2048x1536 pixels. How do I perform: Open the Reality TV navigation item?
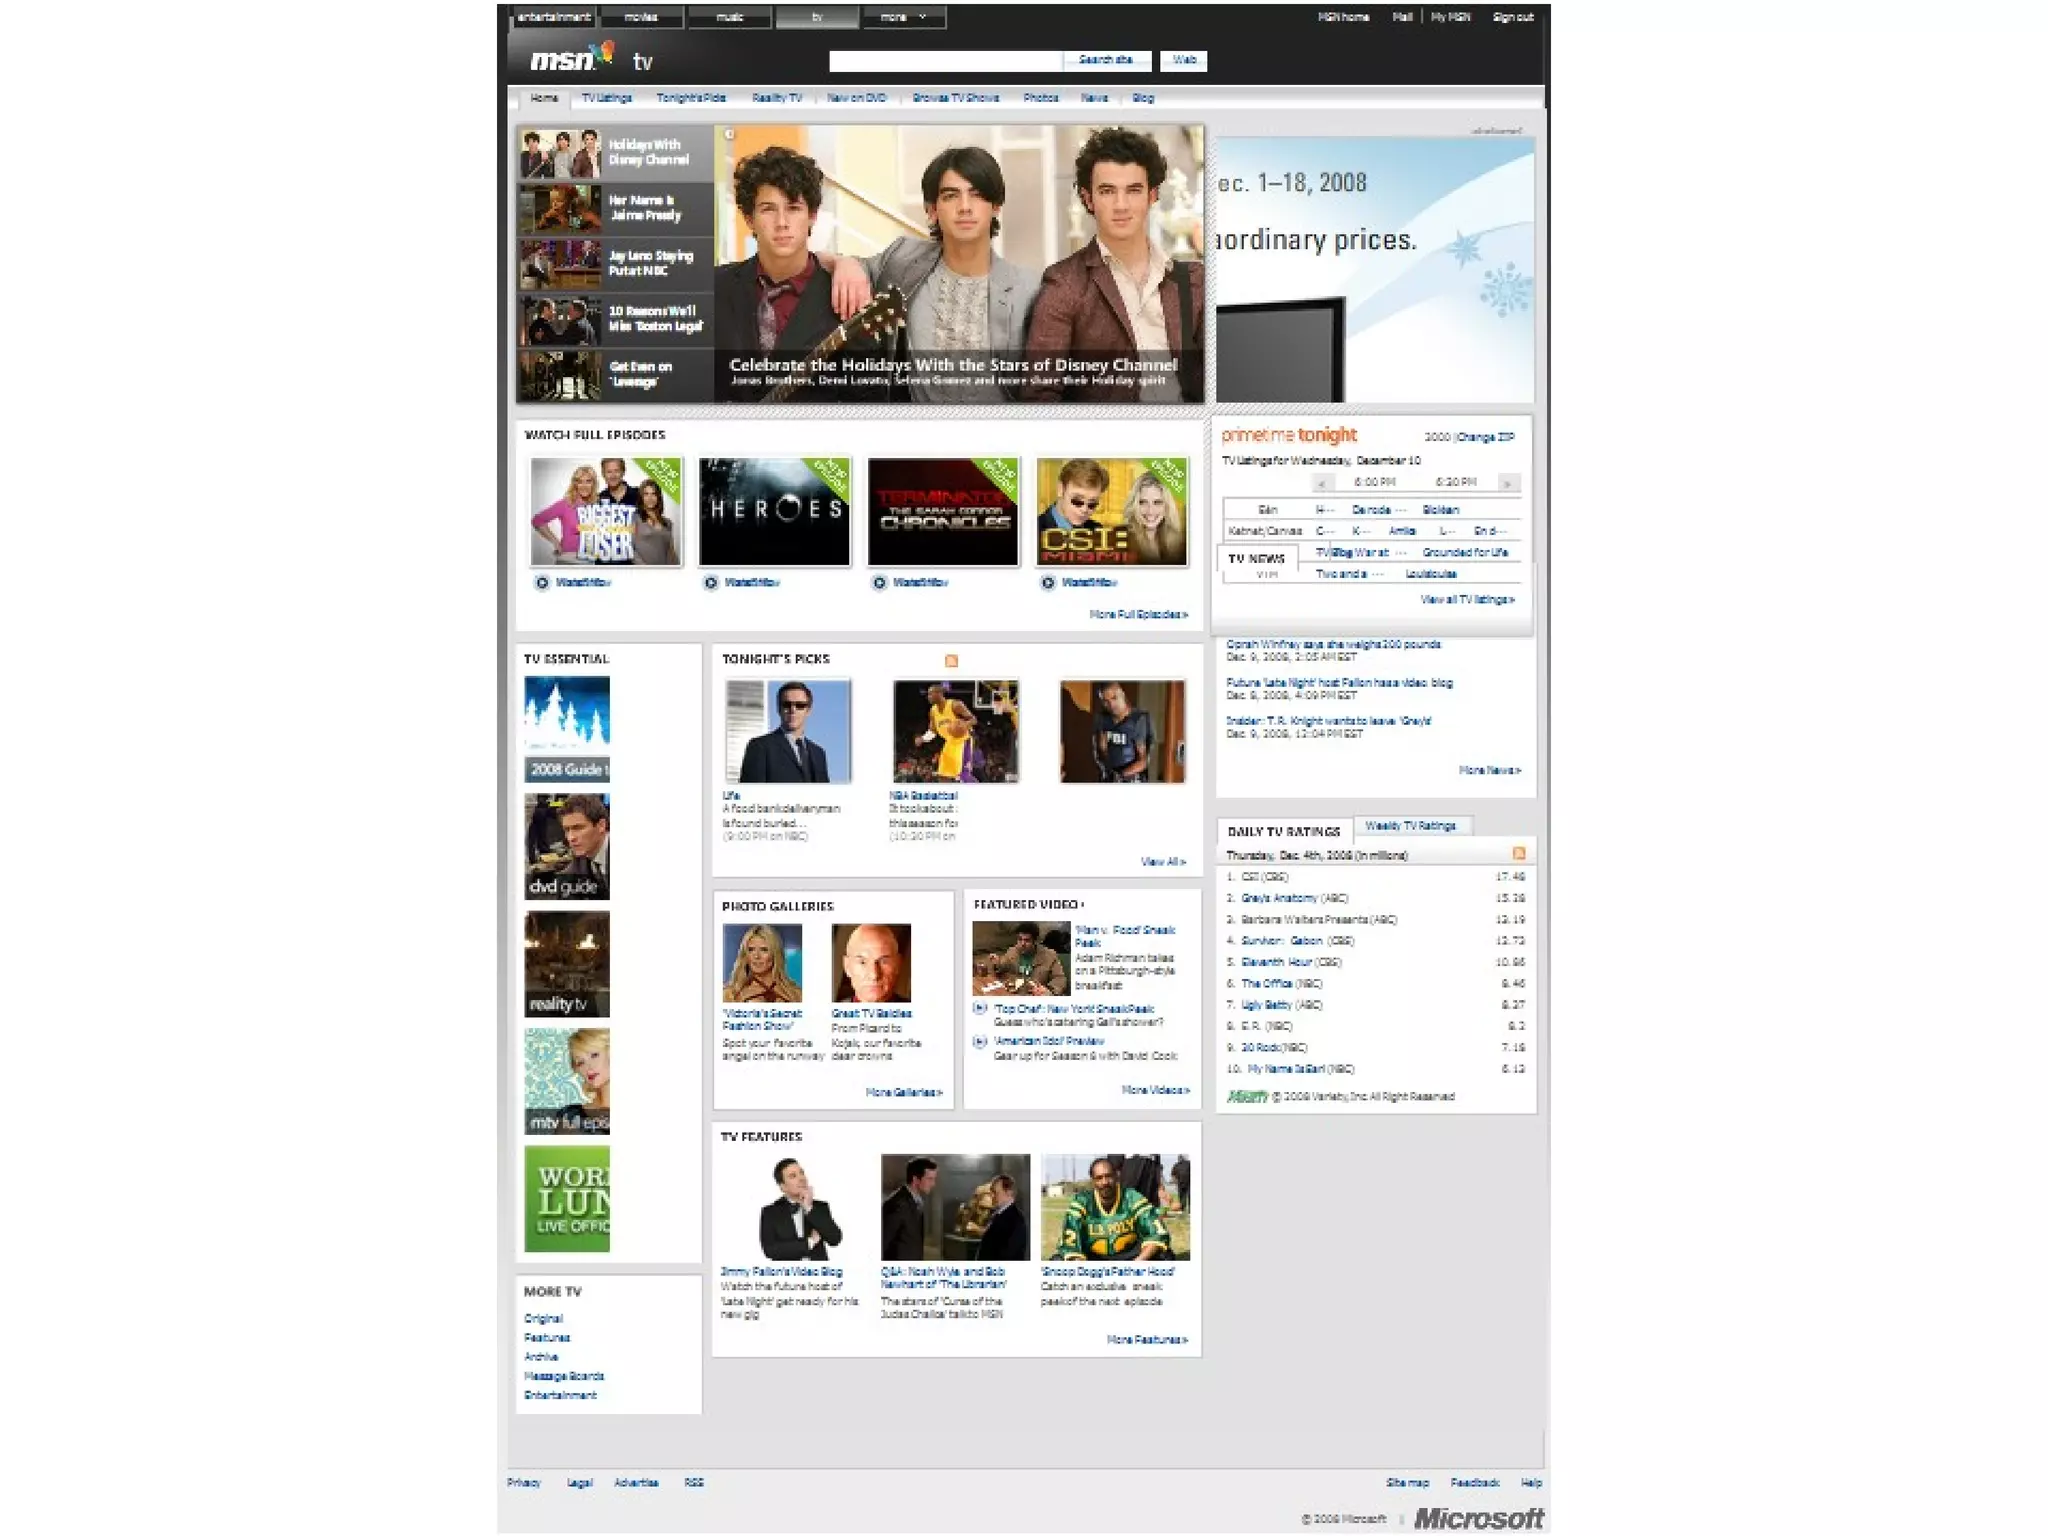click(x=776, y=98)
